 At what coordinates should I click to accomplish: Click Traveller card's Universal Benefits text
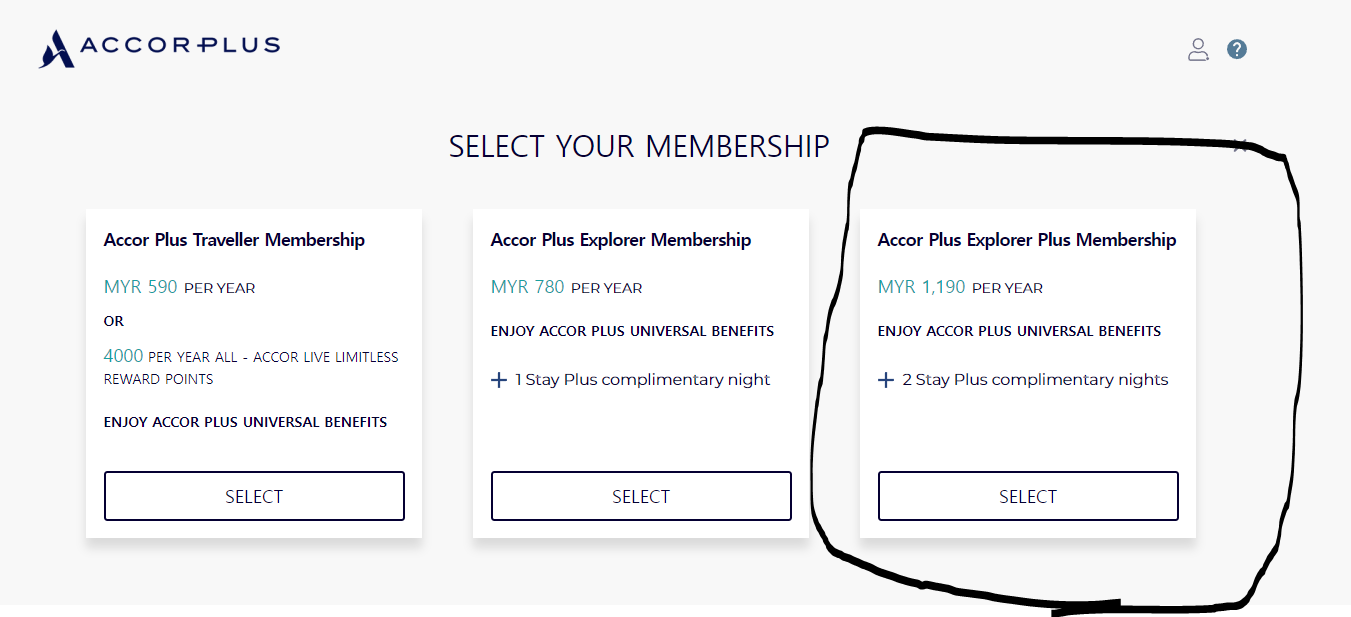click(245, 422)
